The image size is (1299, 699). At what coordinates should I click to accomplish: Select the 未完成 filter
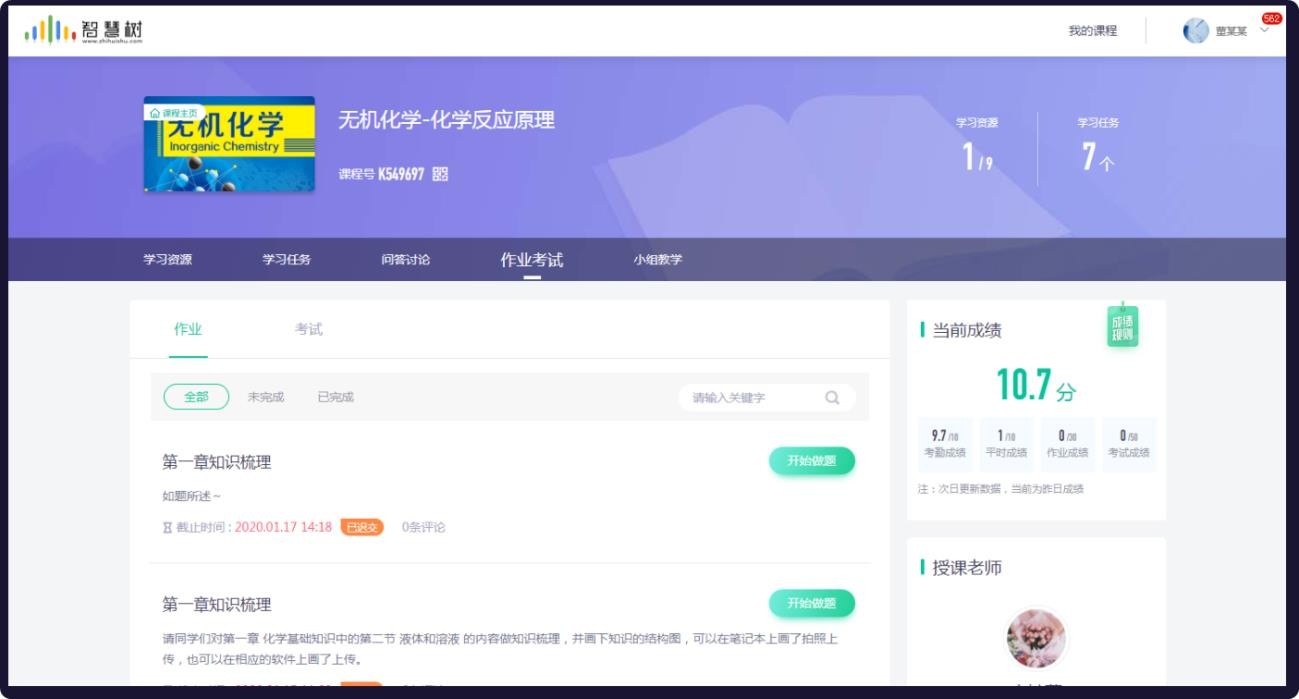tap(266, 397)
